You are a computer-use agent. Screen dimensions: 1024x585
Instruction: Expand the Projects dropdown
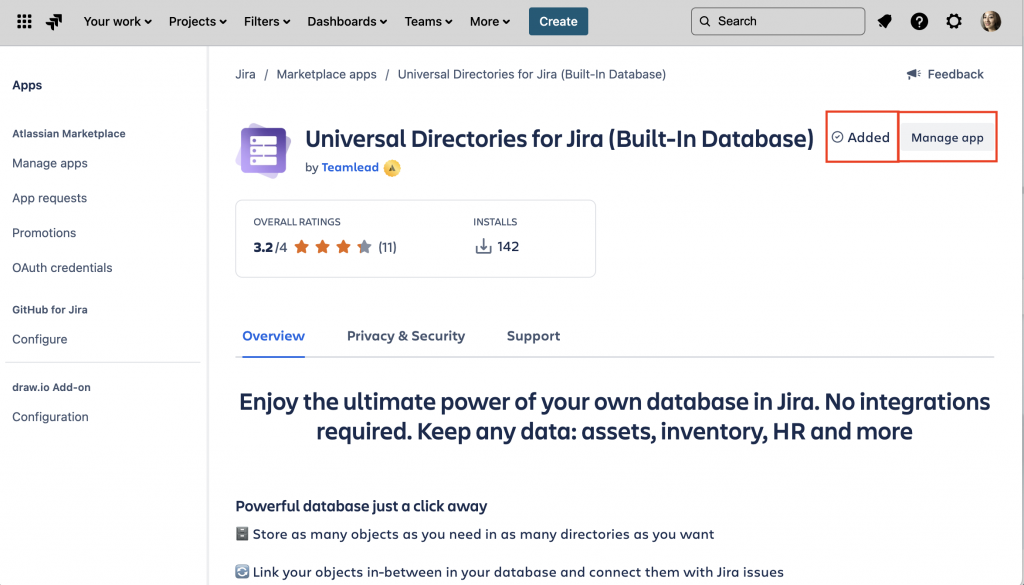pyautogui.click(x=198, y=22)
